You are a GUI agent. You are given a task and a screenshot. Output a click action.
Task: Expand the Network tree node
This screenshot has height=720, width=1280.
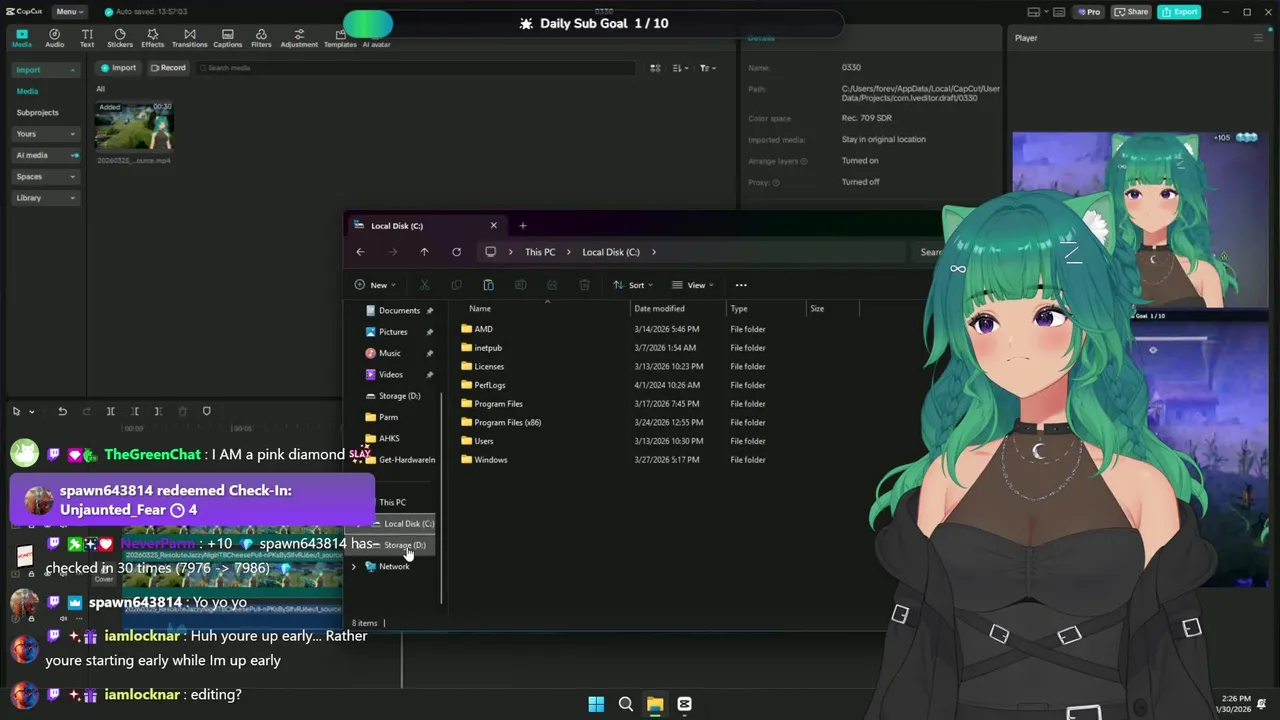tap(353, 567)
